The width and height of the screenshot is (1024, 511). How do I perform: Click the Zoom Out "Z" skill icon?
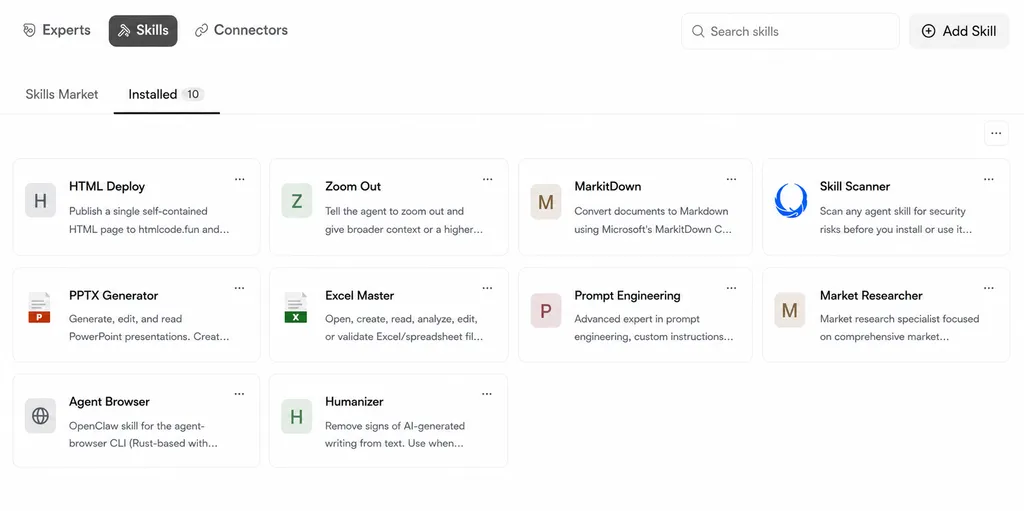pos(297,201)
